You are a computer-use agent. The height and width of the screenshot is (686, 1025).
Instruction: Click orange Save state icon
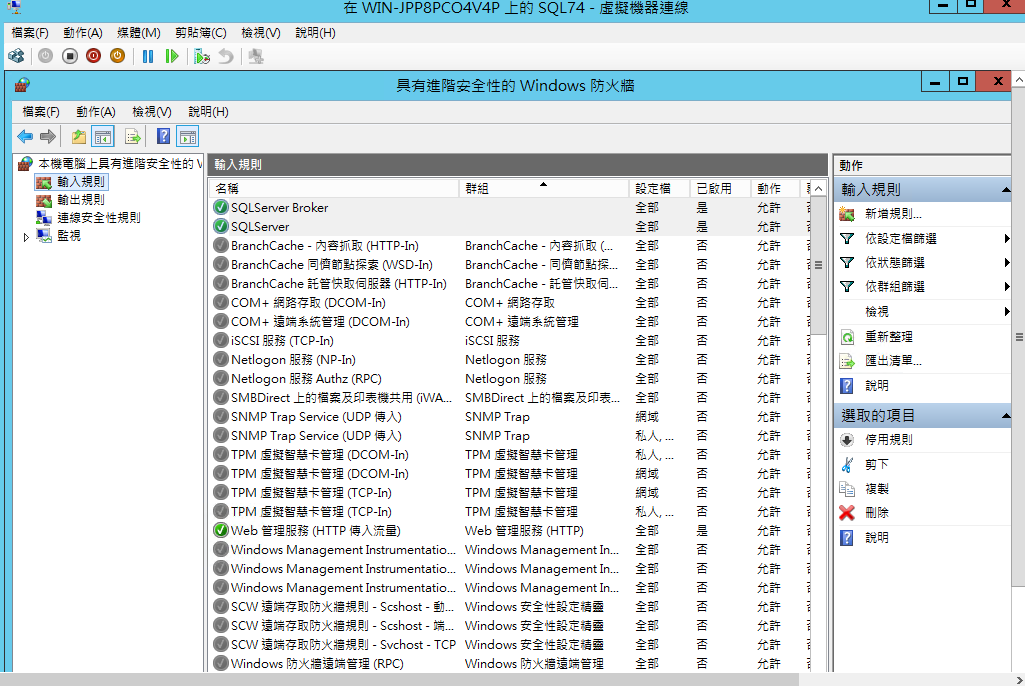(118, 56)
